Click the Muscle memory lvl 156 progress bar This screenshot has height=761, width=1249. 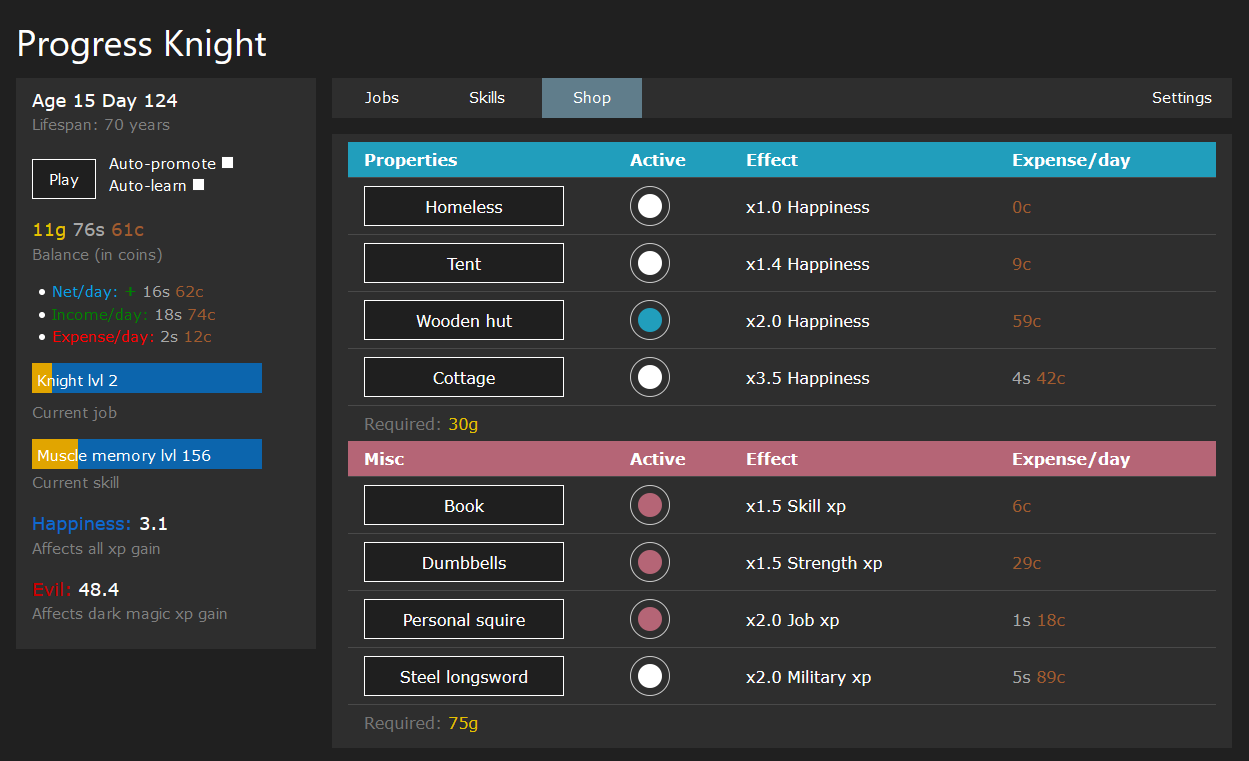tap(146, 454)
